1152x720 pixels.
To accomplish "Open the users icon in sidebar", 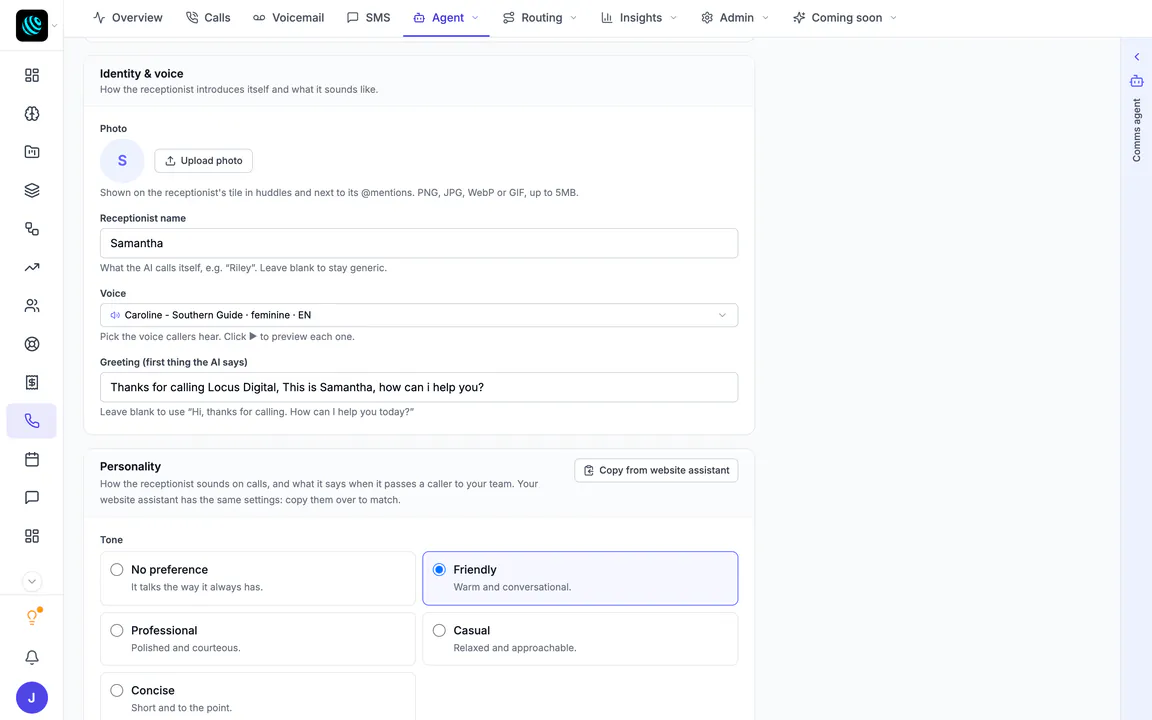I will 32,306.
